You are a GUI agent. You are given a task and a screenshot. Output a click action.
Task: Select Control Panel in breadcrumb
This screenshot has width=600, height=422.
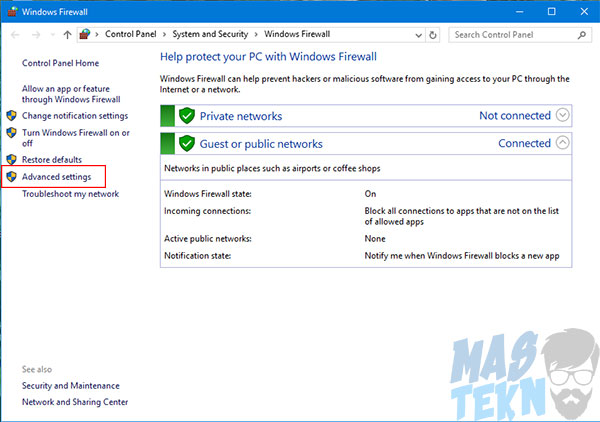[130, 34]
